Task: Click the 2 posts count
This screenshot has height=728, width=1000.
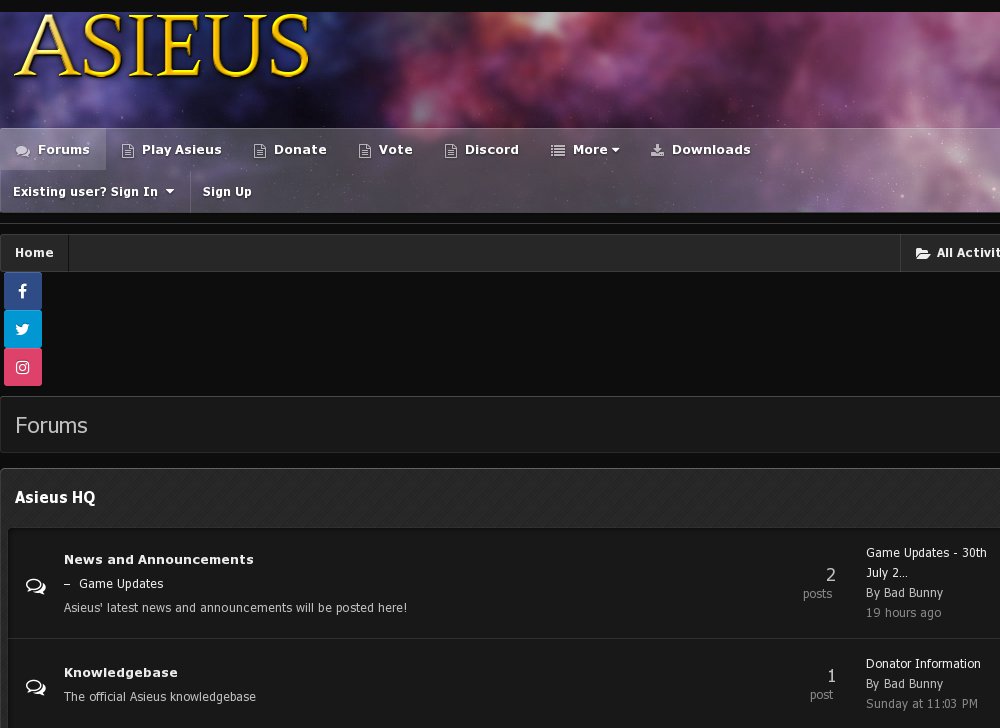Action: (818, 583)
